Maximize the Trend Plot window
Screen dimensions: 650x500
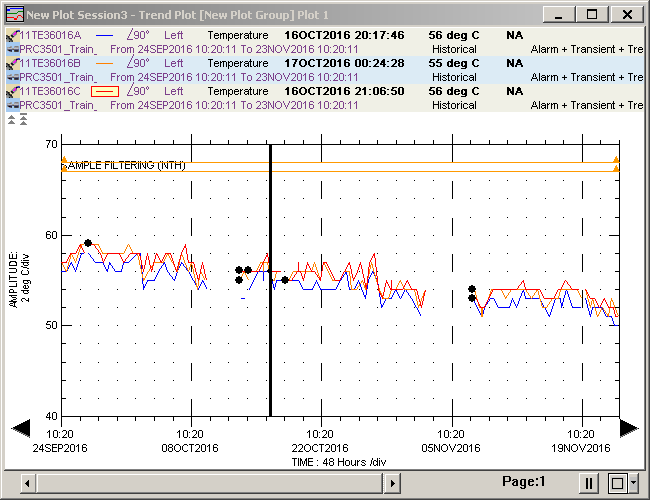(592, 14)
